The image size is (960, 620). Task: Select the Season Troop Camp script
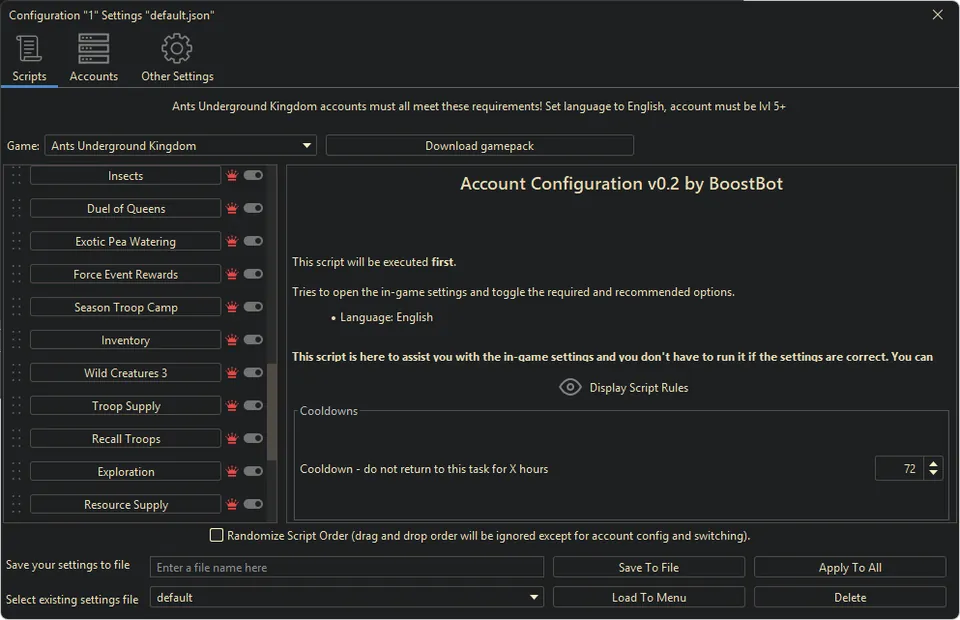[x=126, y=307]
